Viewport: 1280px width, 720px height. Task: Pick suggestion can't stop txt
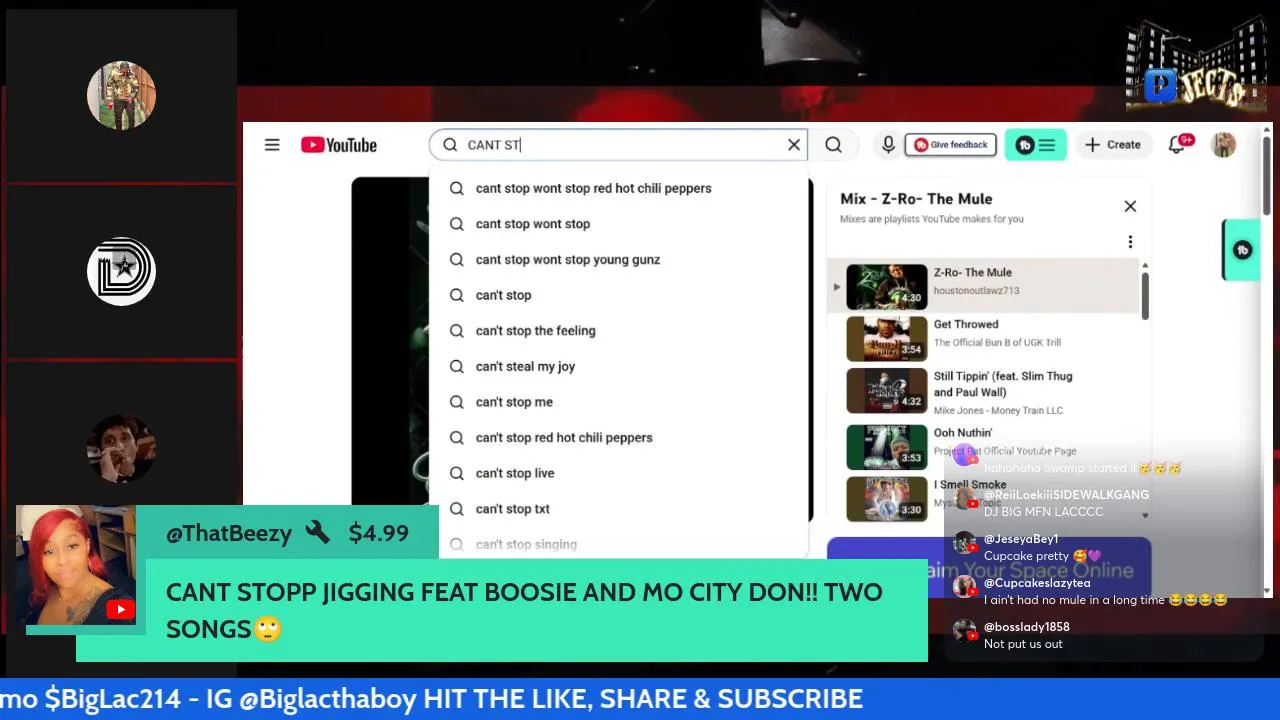[618, 509]
